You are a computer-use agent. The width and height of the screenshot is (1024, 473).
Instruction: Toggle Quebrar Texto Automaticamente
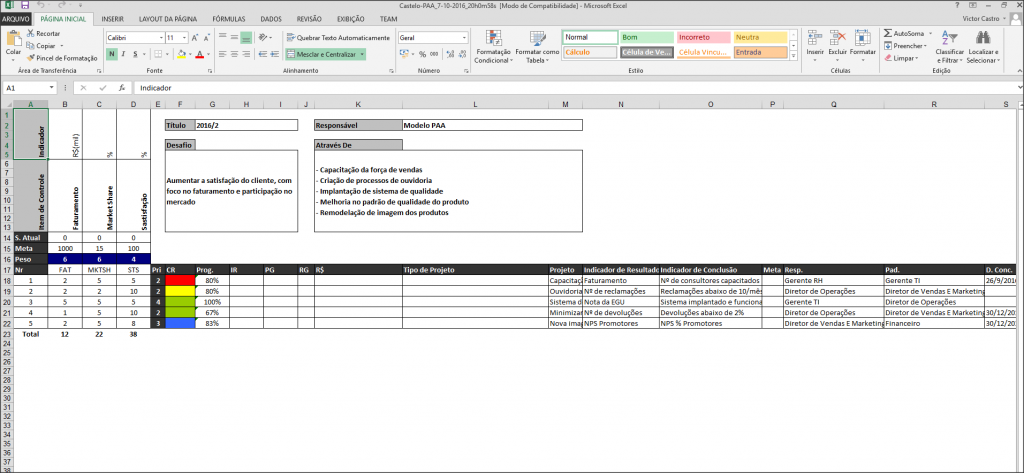click(338, 38)
